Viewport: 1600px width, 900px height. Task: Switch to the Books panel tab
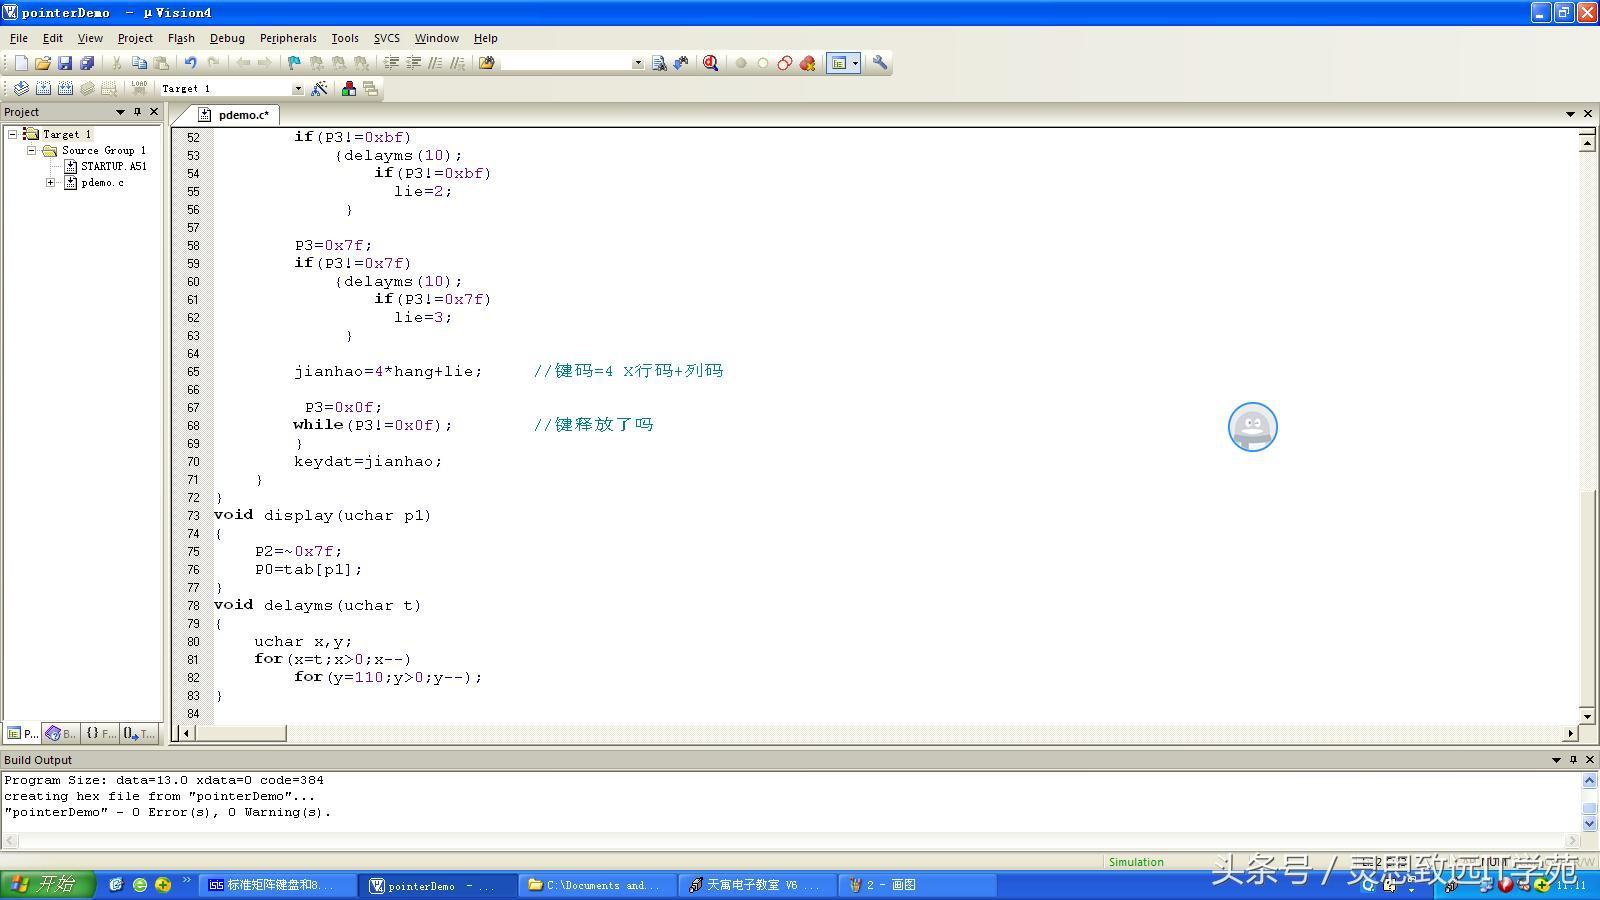click(x=61, y=733)
